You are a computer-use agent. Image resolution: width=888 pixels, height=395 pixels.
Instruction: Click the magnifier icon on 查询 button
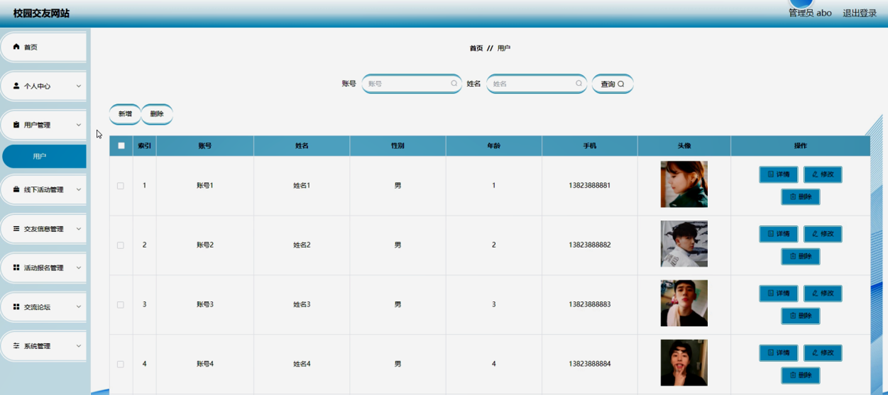621,84
